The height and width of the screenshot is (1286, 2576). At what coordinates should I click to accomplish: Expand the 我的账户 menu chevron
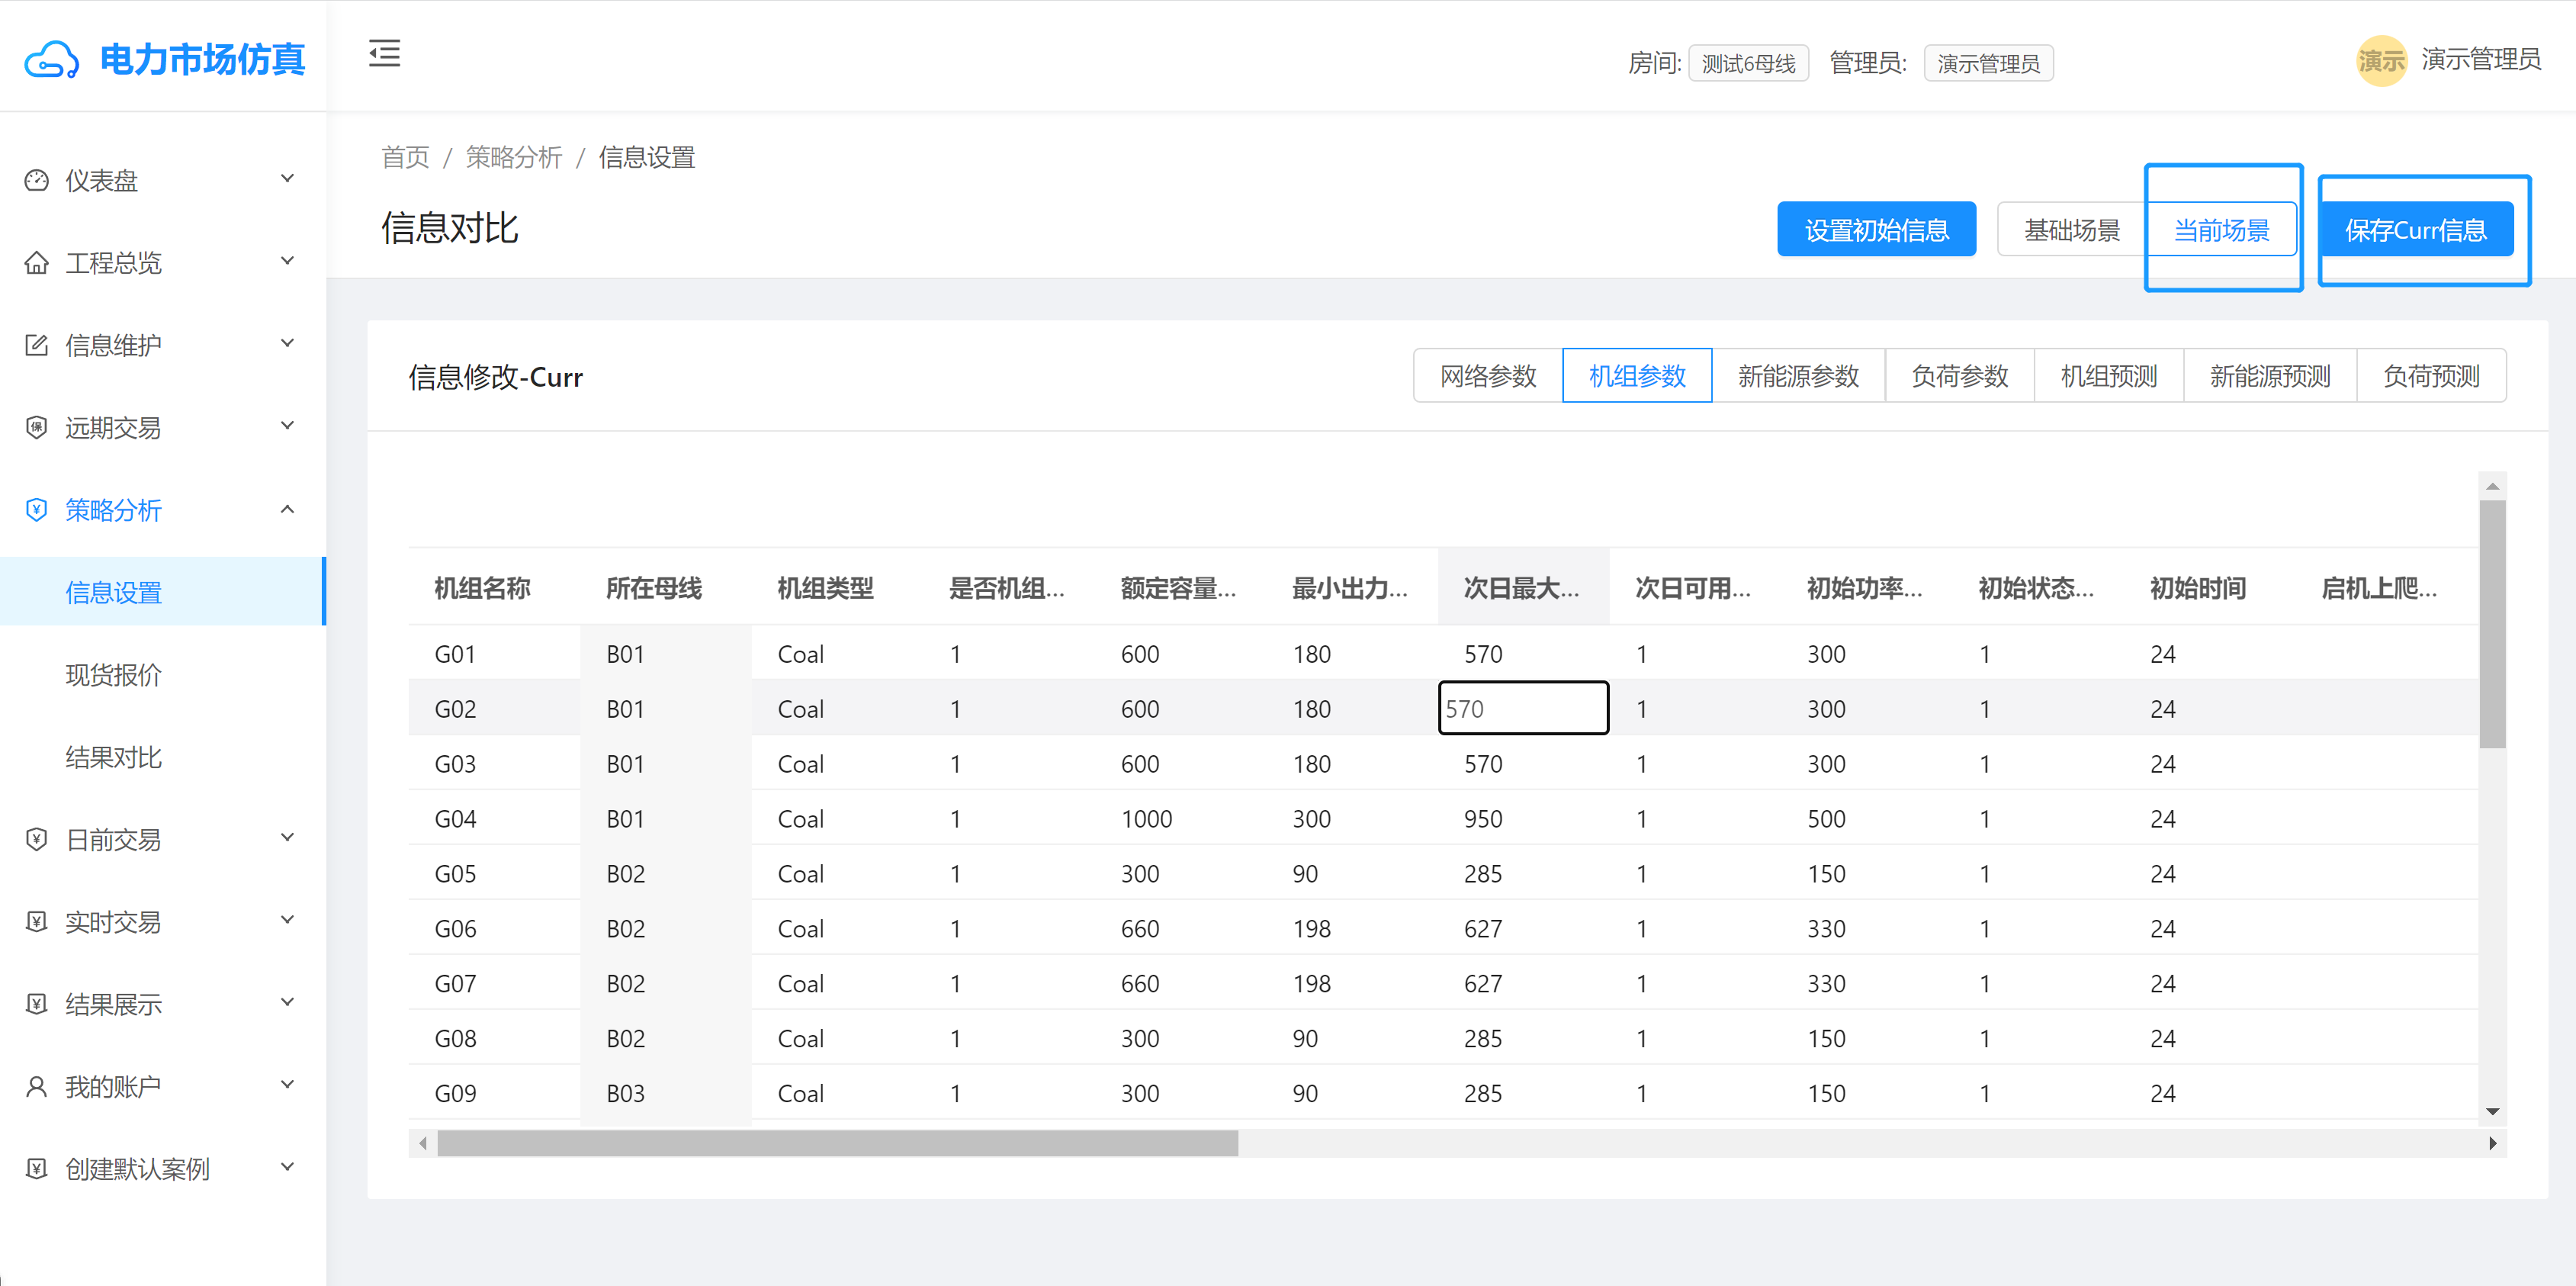[287, 1085]
